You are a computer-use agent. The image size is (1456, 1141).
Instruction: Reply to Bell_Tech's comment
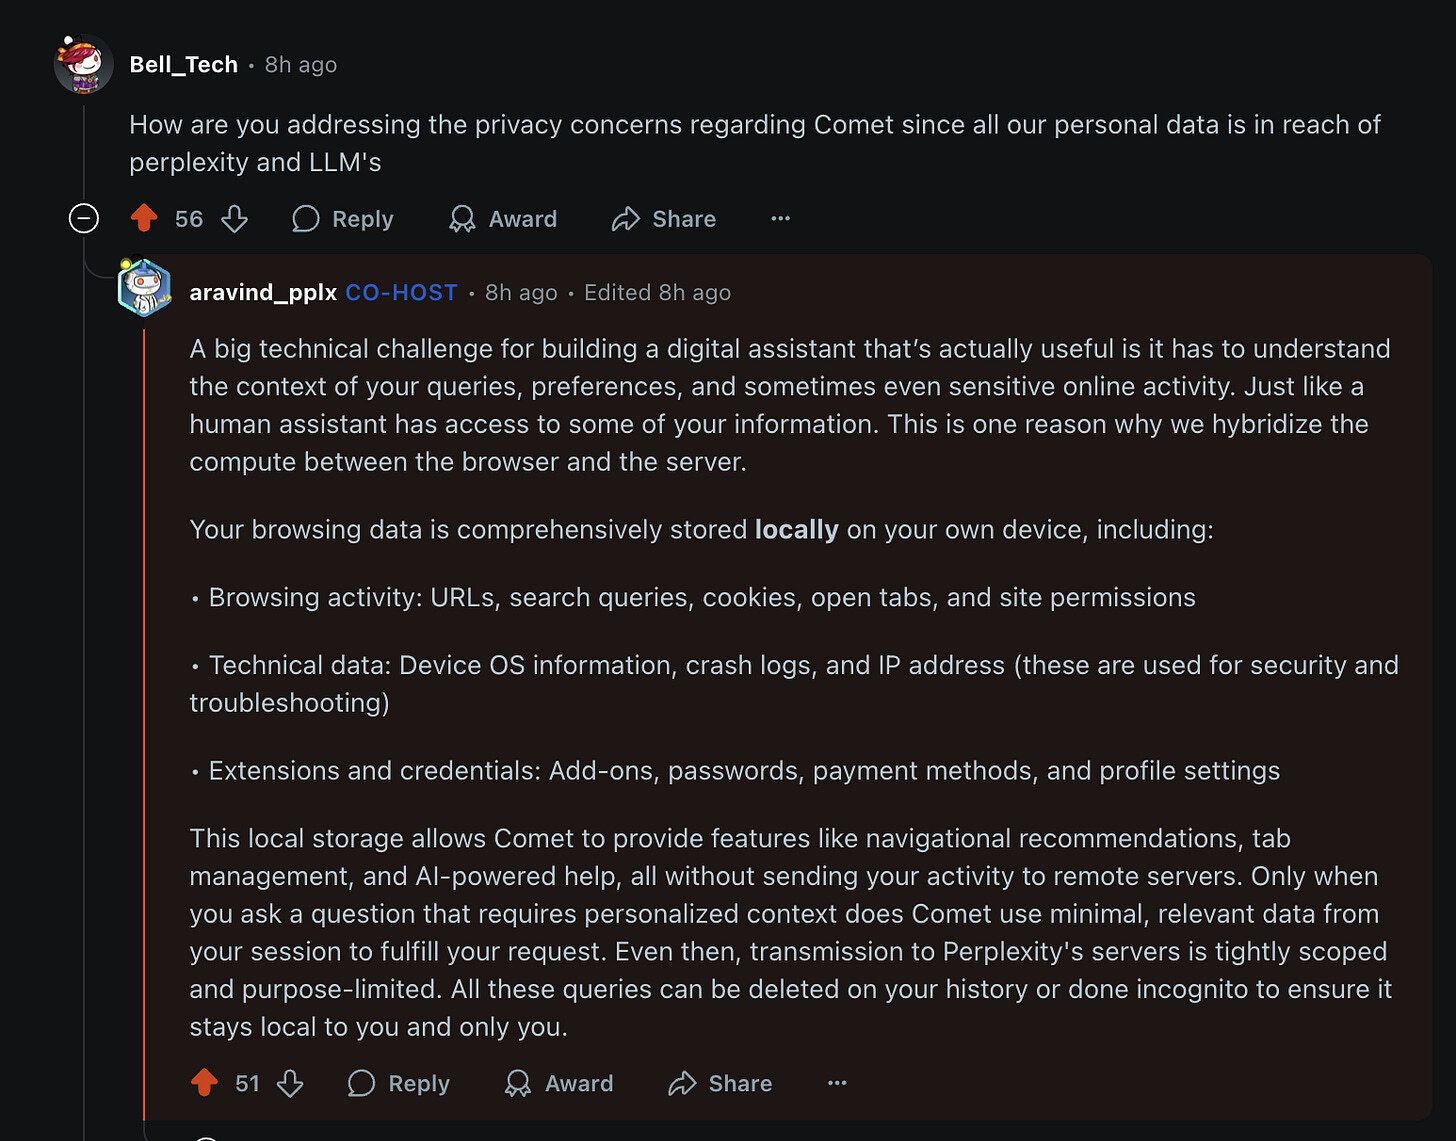pos(343,219)
